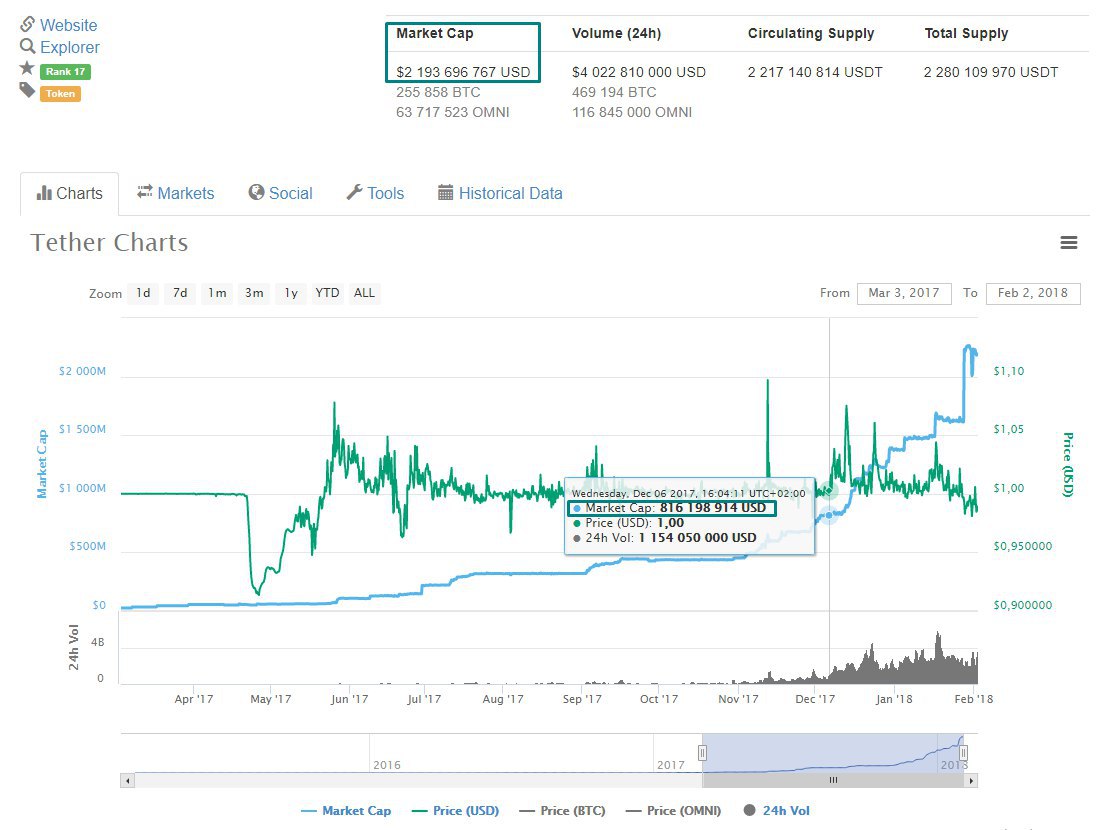Click the wrench icon on the Tools tab
Screen dimensions: 1110x830
pos(354,193)
